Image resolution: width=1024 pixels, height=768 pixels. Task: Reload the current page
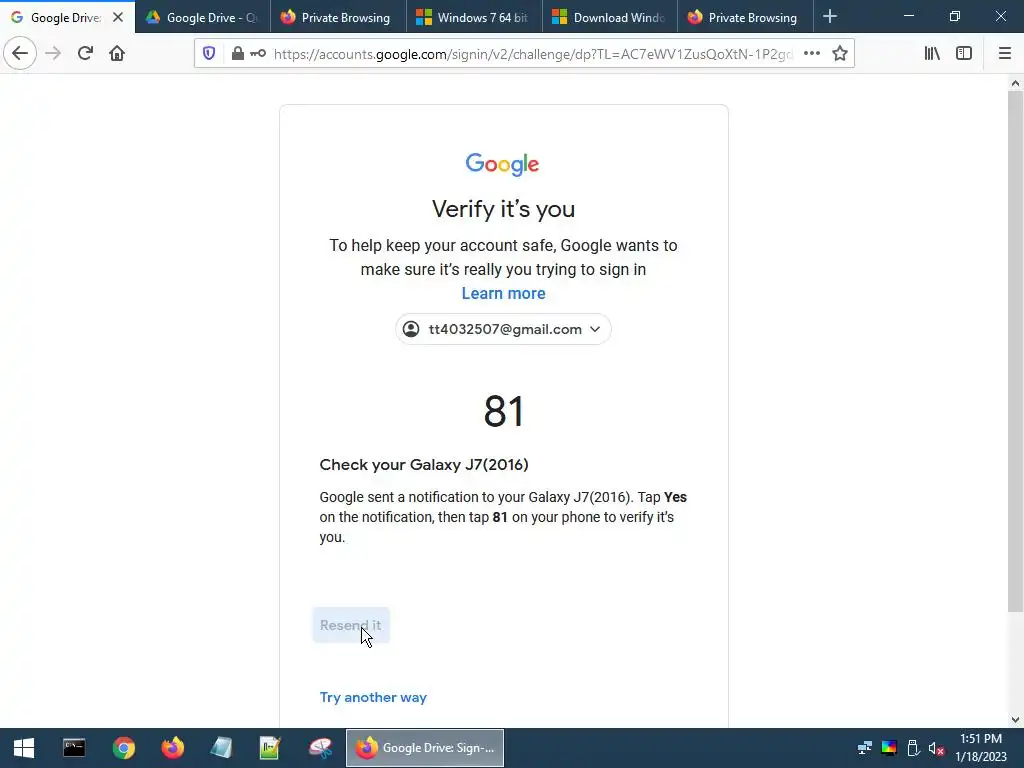[x=85, y=54]
